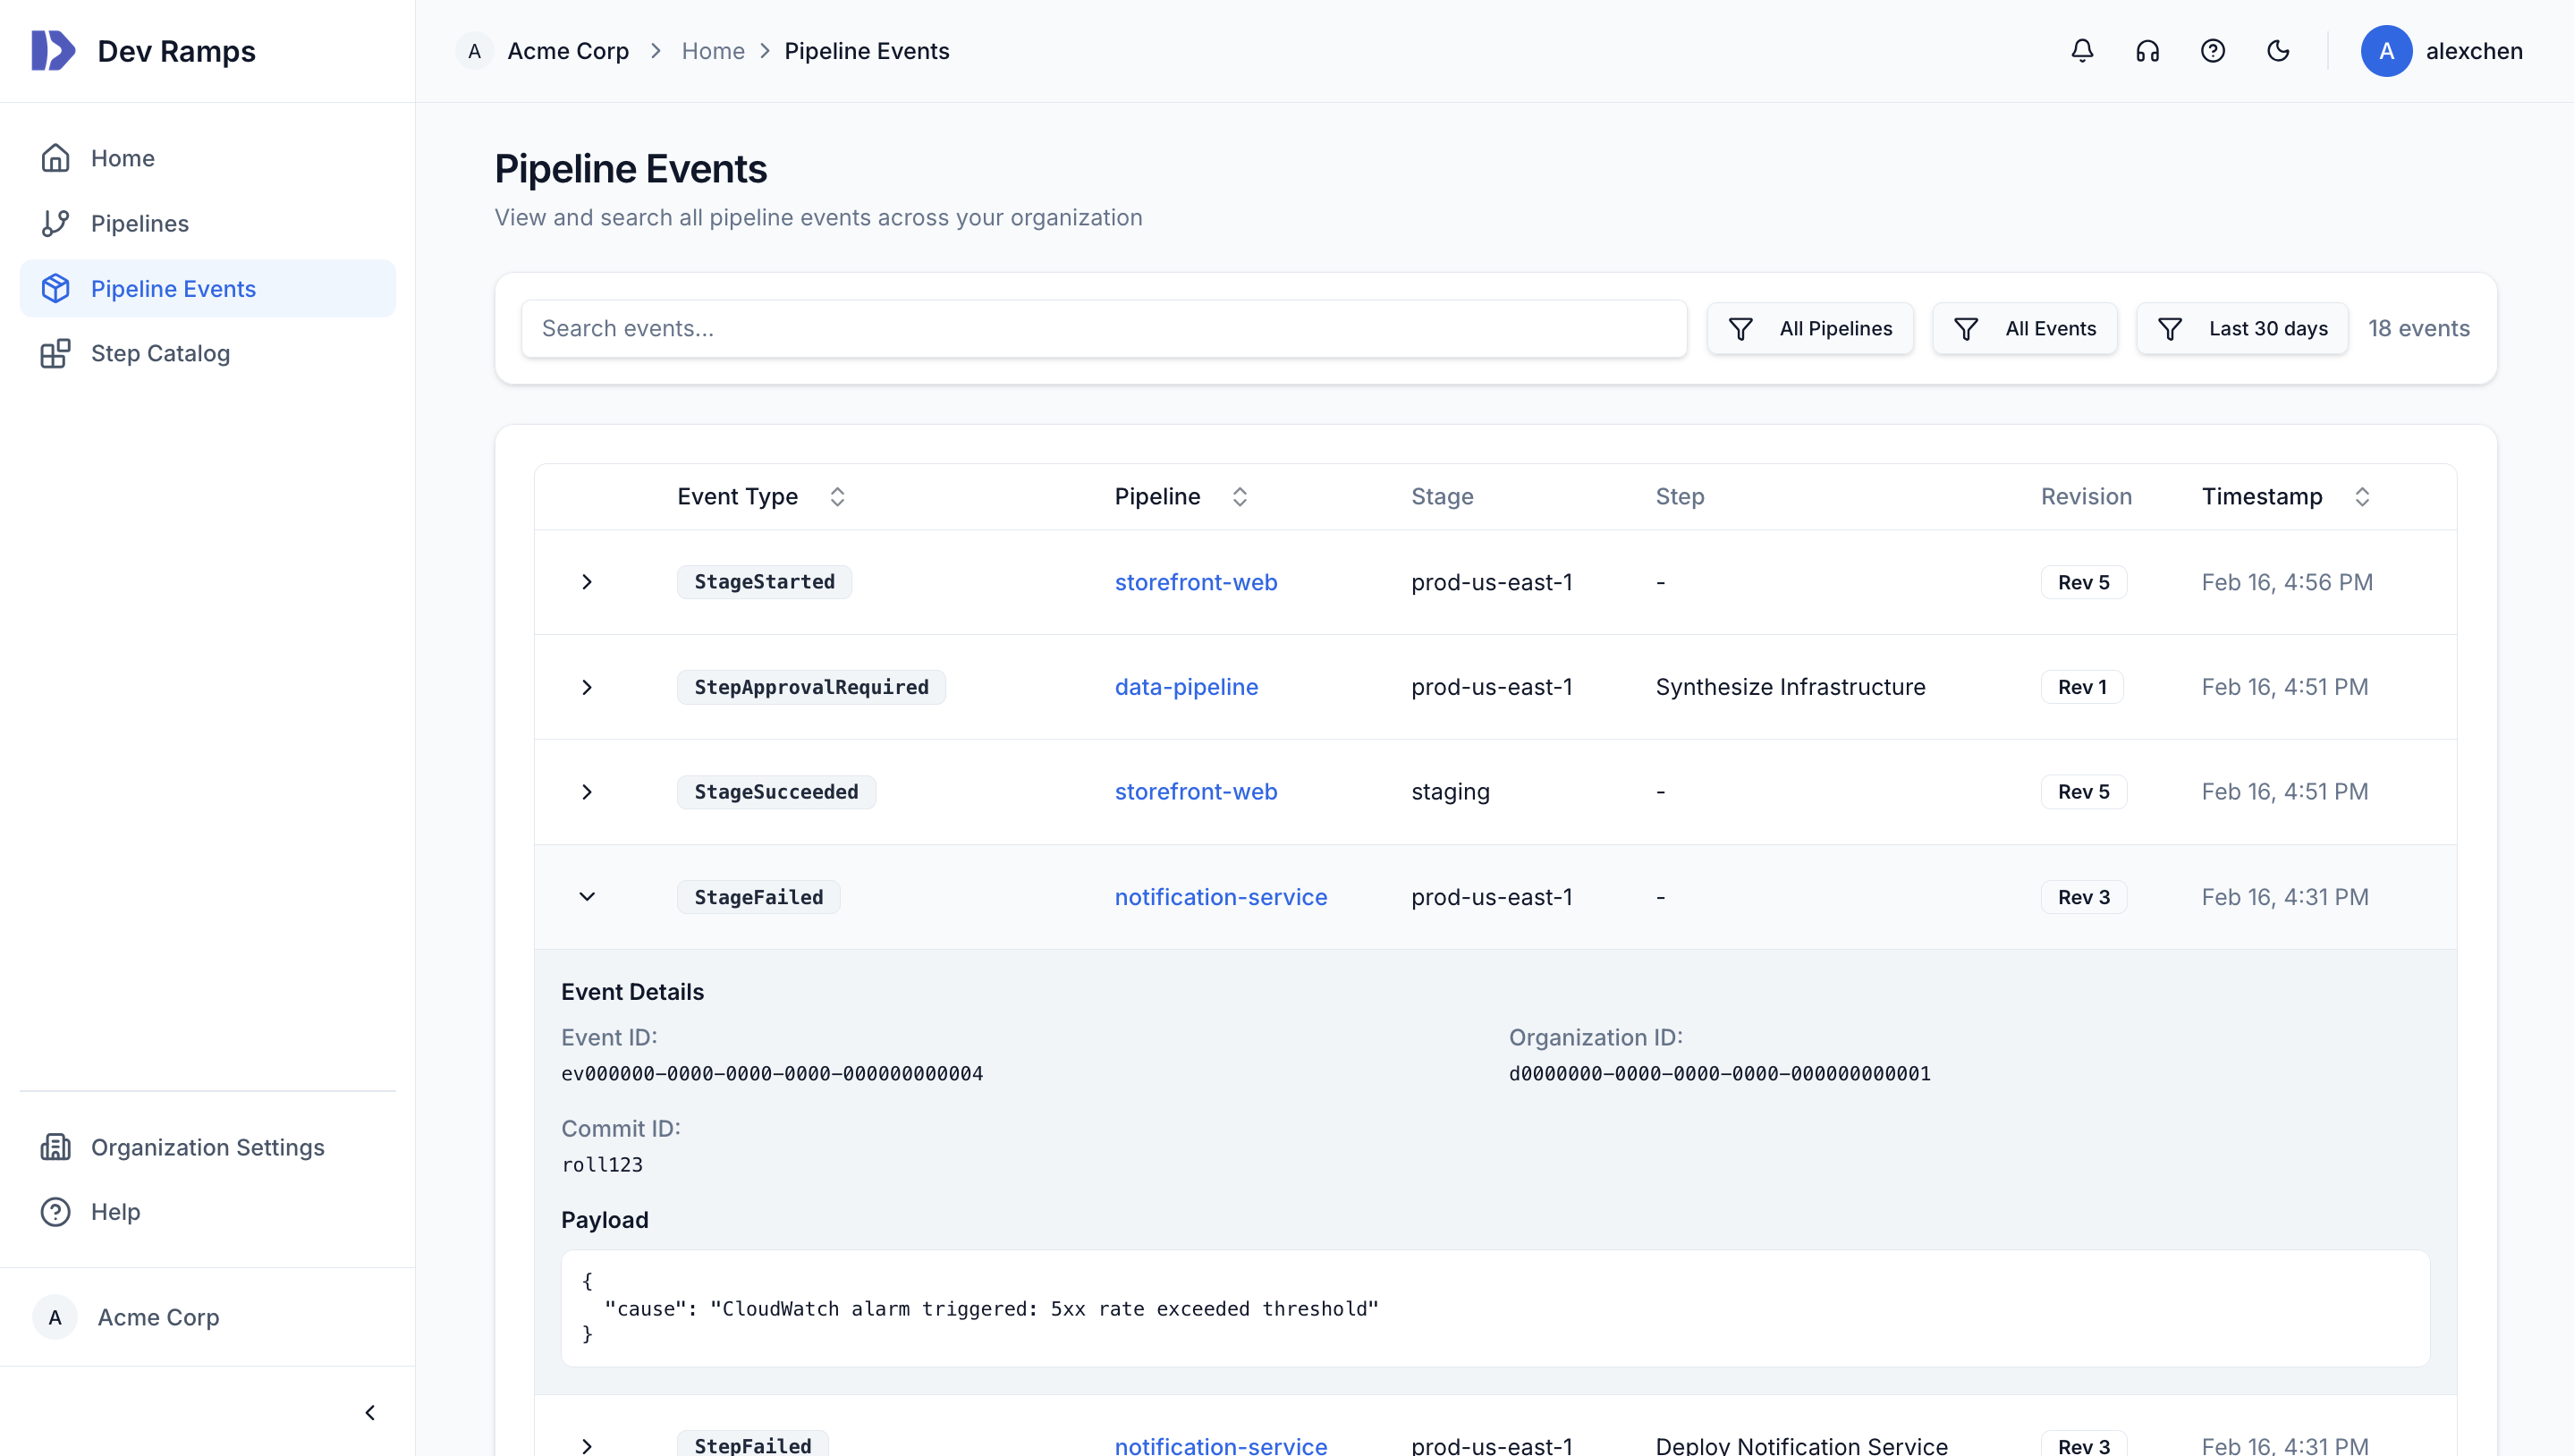Screen dimensions: 2574x1456
Task: Click Home in the breadcrumb trail
Action: [713, 50]
